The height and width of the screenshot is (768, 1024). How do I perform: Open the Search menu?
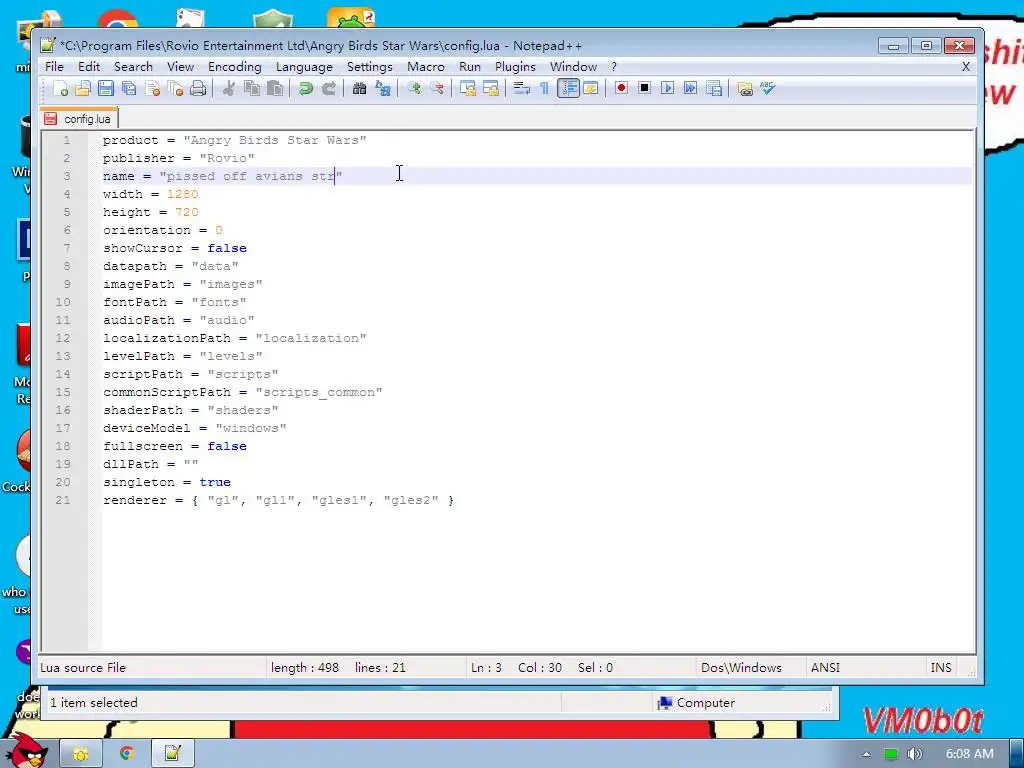(x=133, y=67)
